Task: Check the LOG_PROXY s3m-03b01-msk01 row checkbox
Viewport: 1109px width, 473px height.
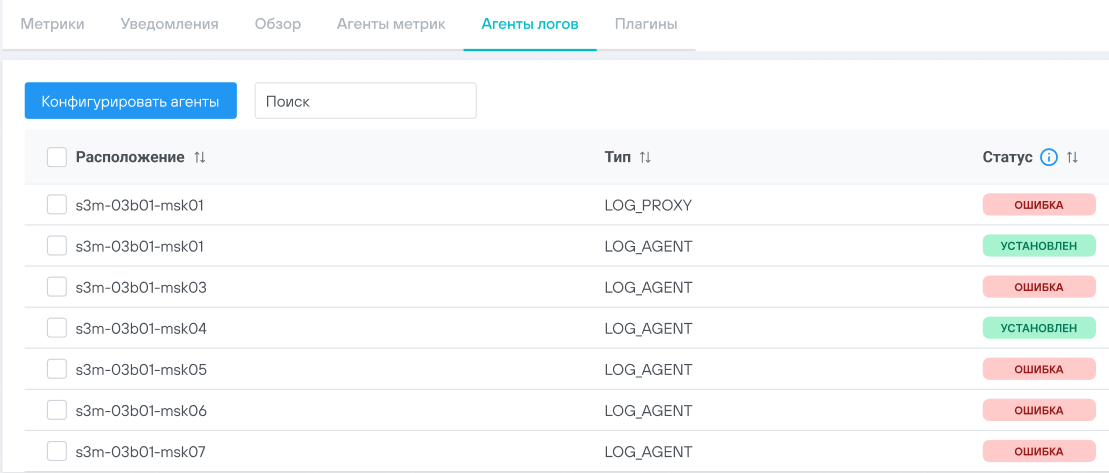Action: (x=57, y=205)
